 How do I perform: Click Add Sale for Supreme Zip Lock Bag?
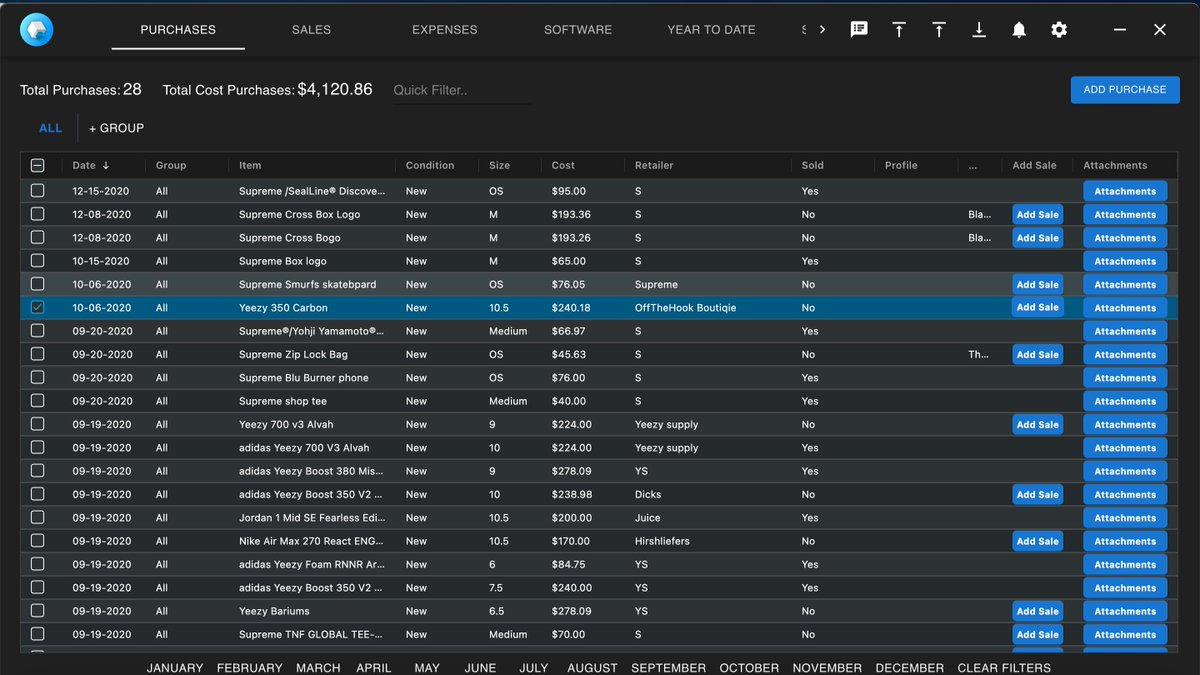point(1037,354)
